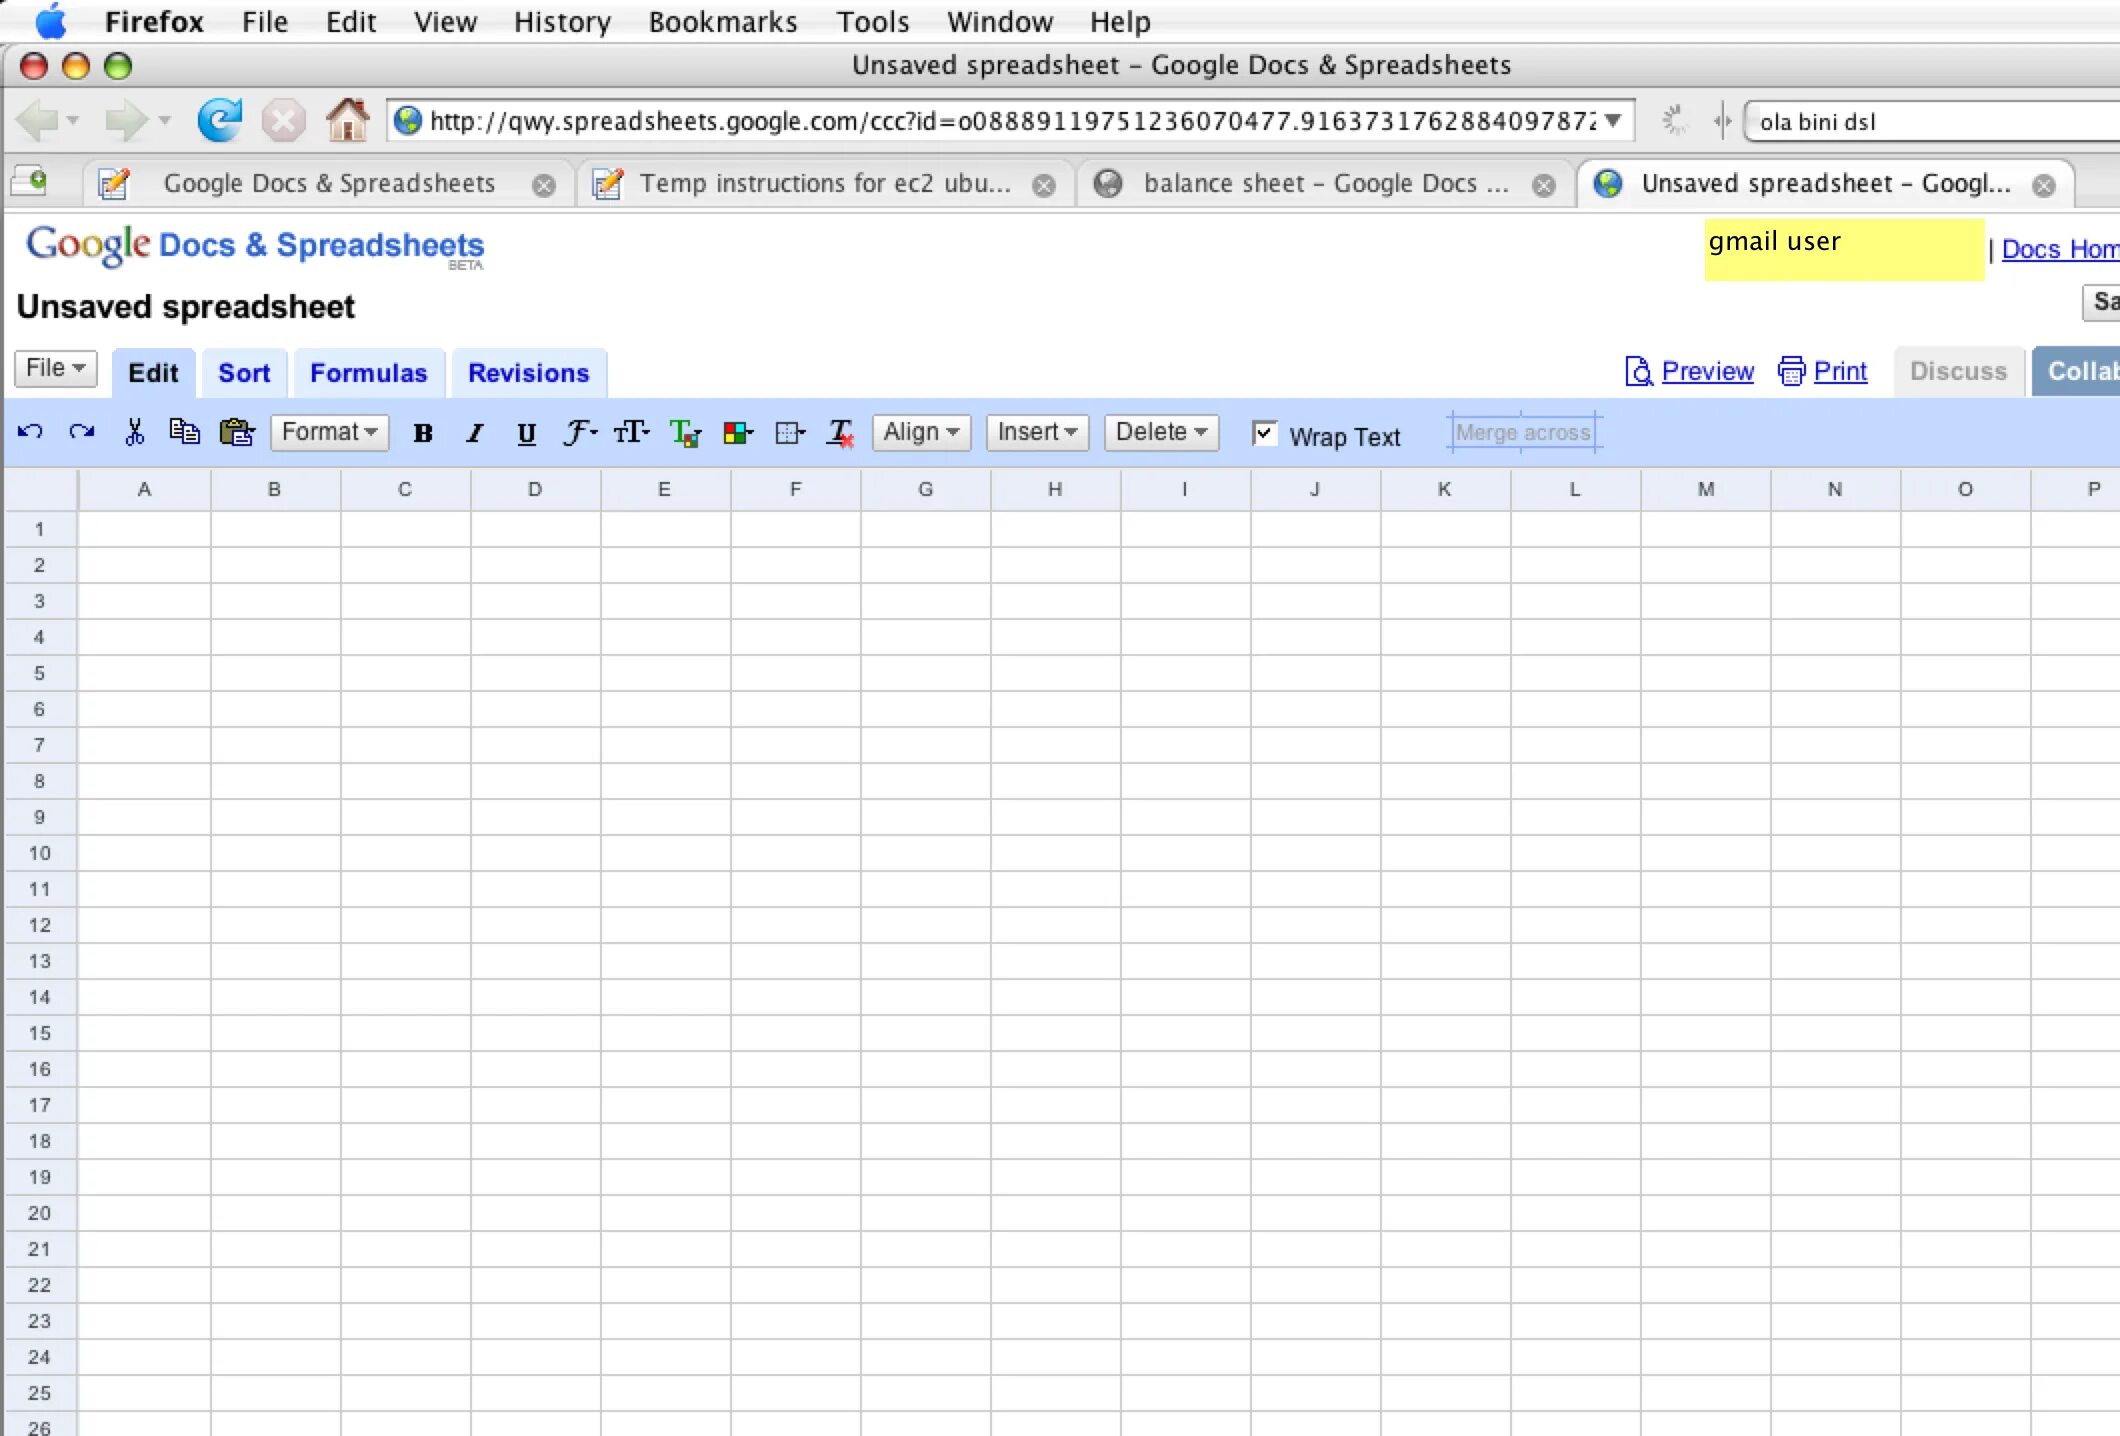Switch to the Revisions tab
The width and height of the screenshot is (2120, 1436).
(x=529, y=372)
